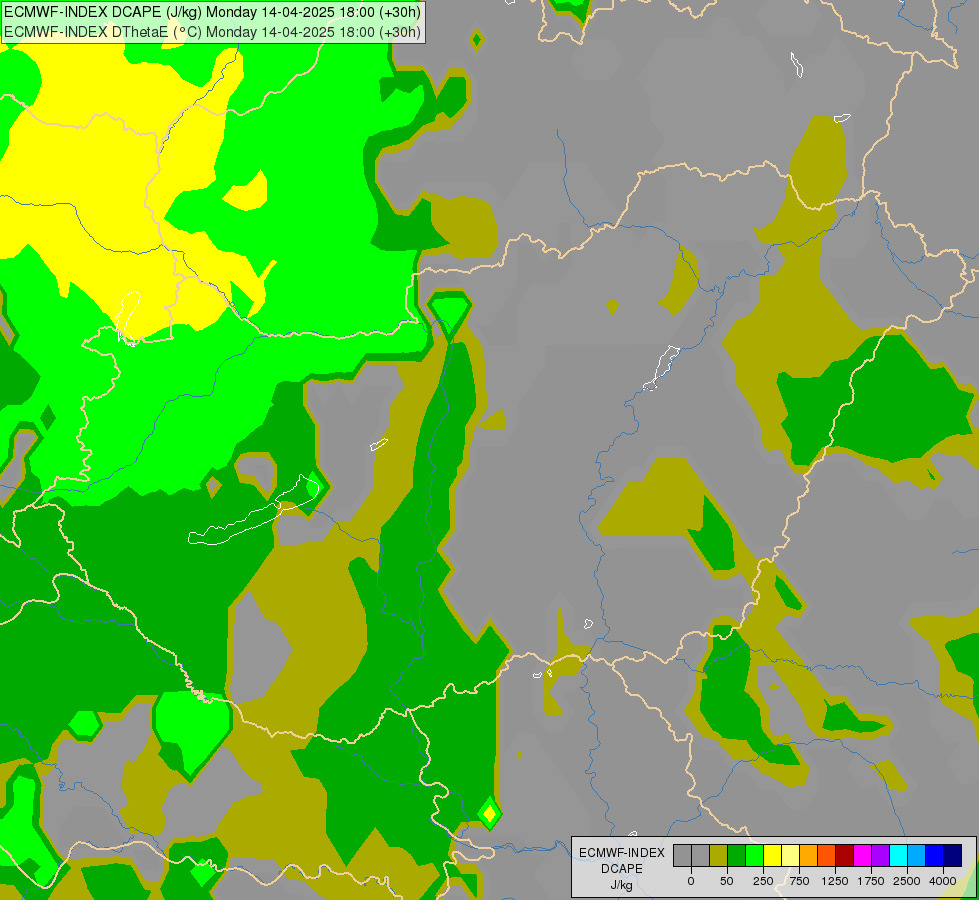
Task: Click the legend scale value 2500
Action: (x=907, y=881)
